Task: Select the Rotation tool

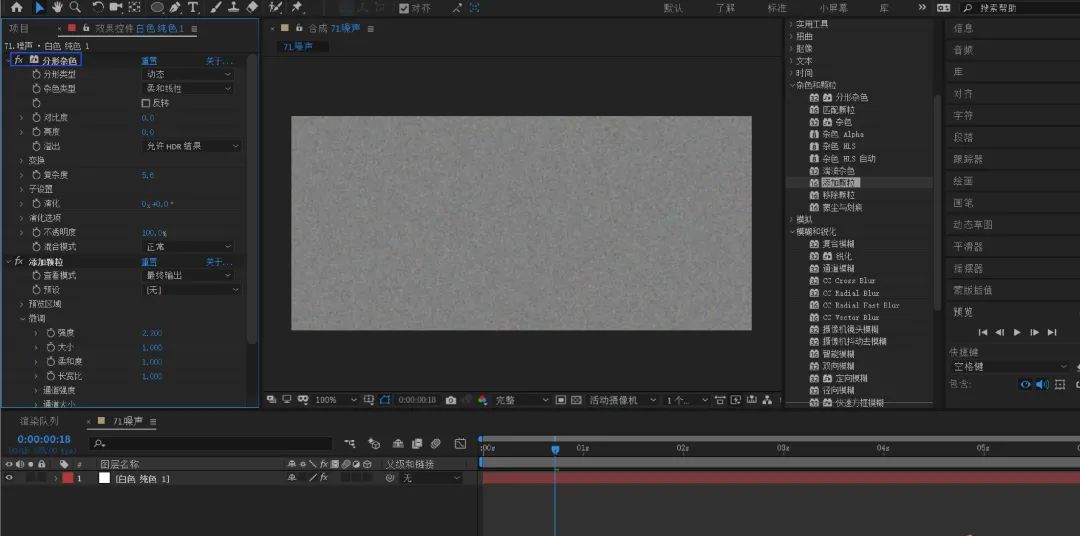Action: click(x=98, y=8)
